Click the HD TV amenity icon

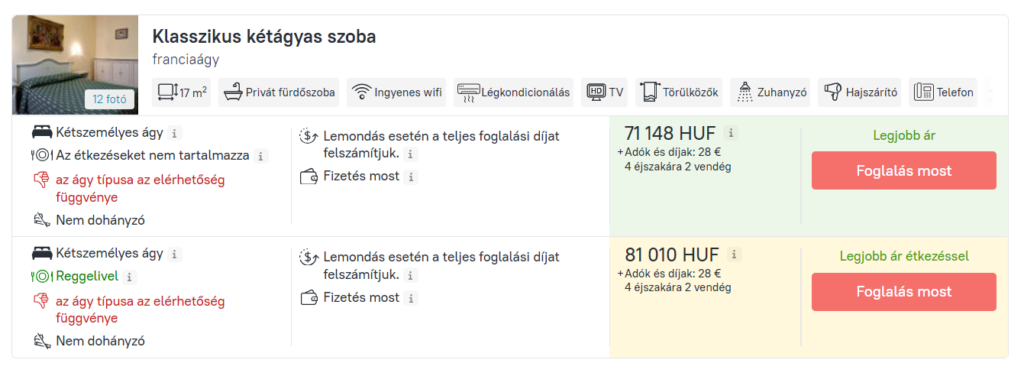click(596, 92)
